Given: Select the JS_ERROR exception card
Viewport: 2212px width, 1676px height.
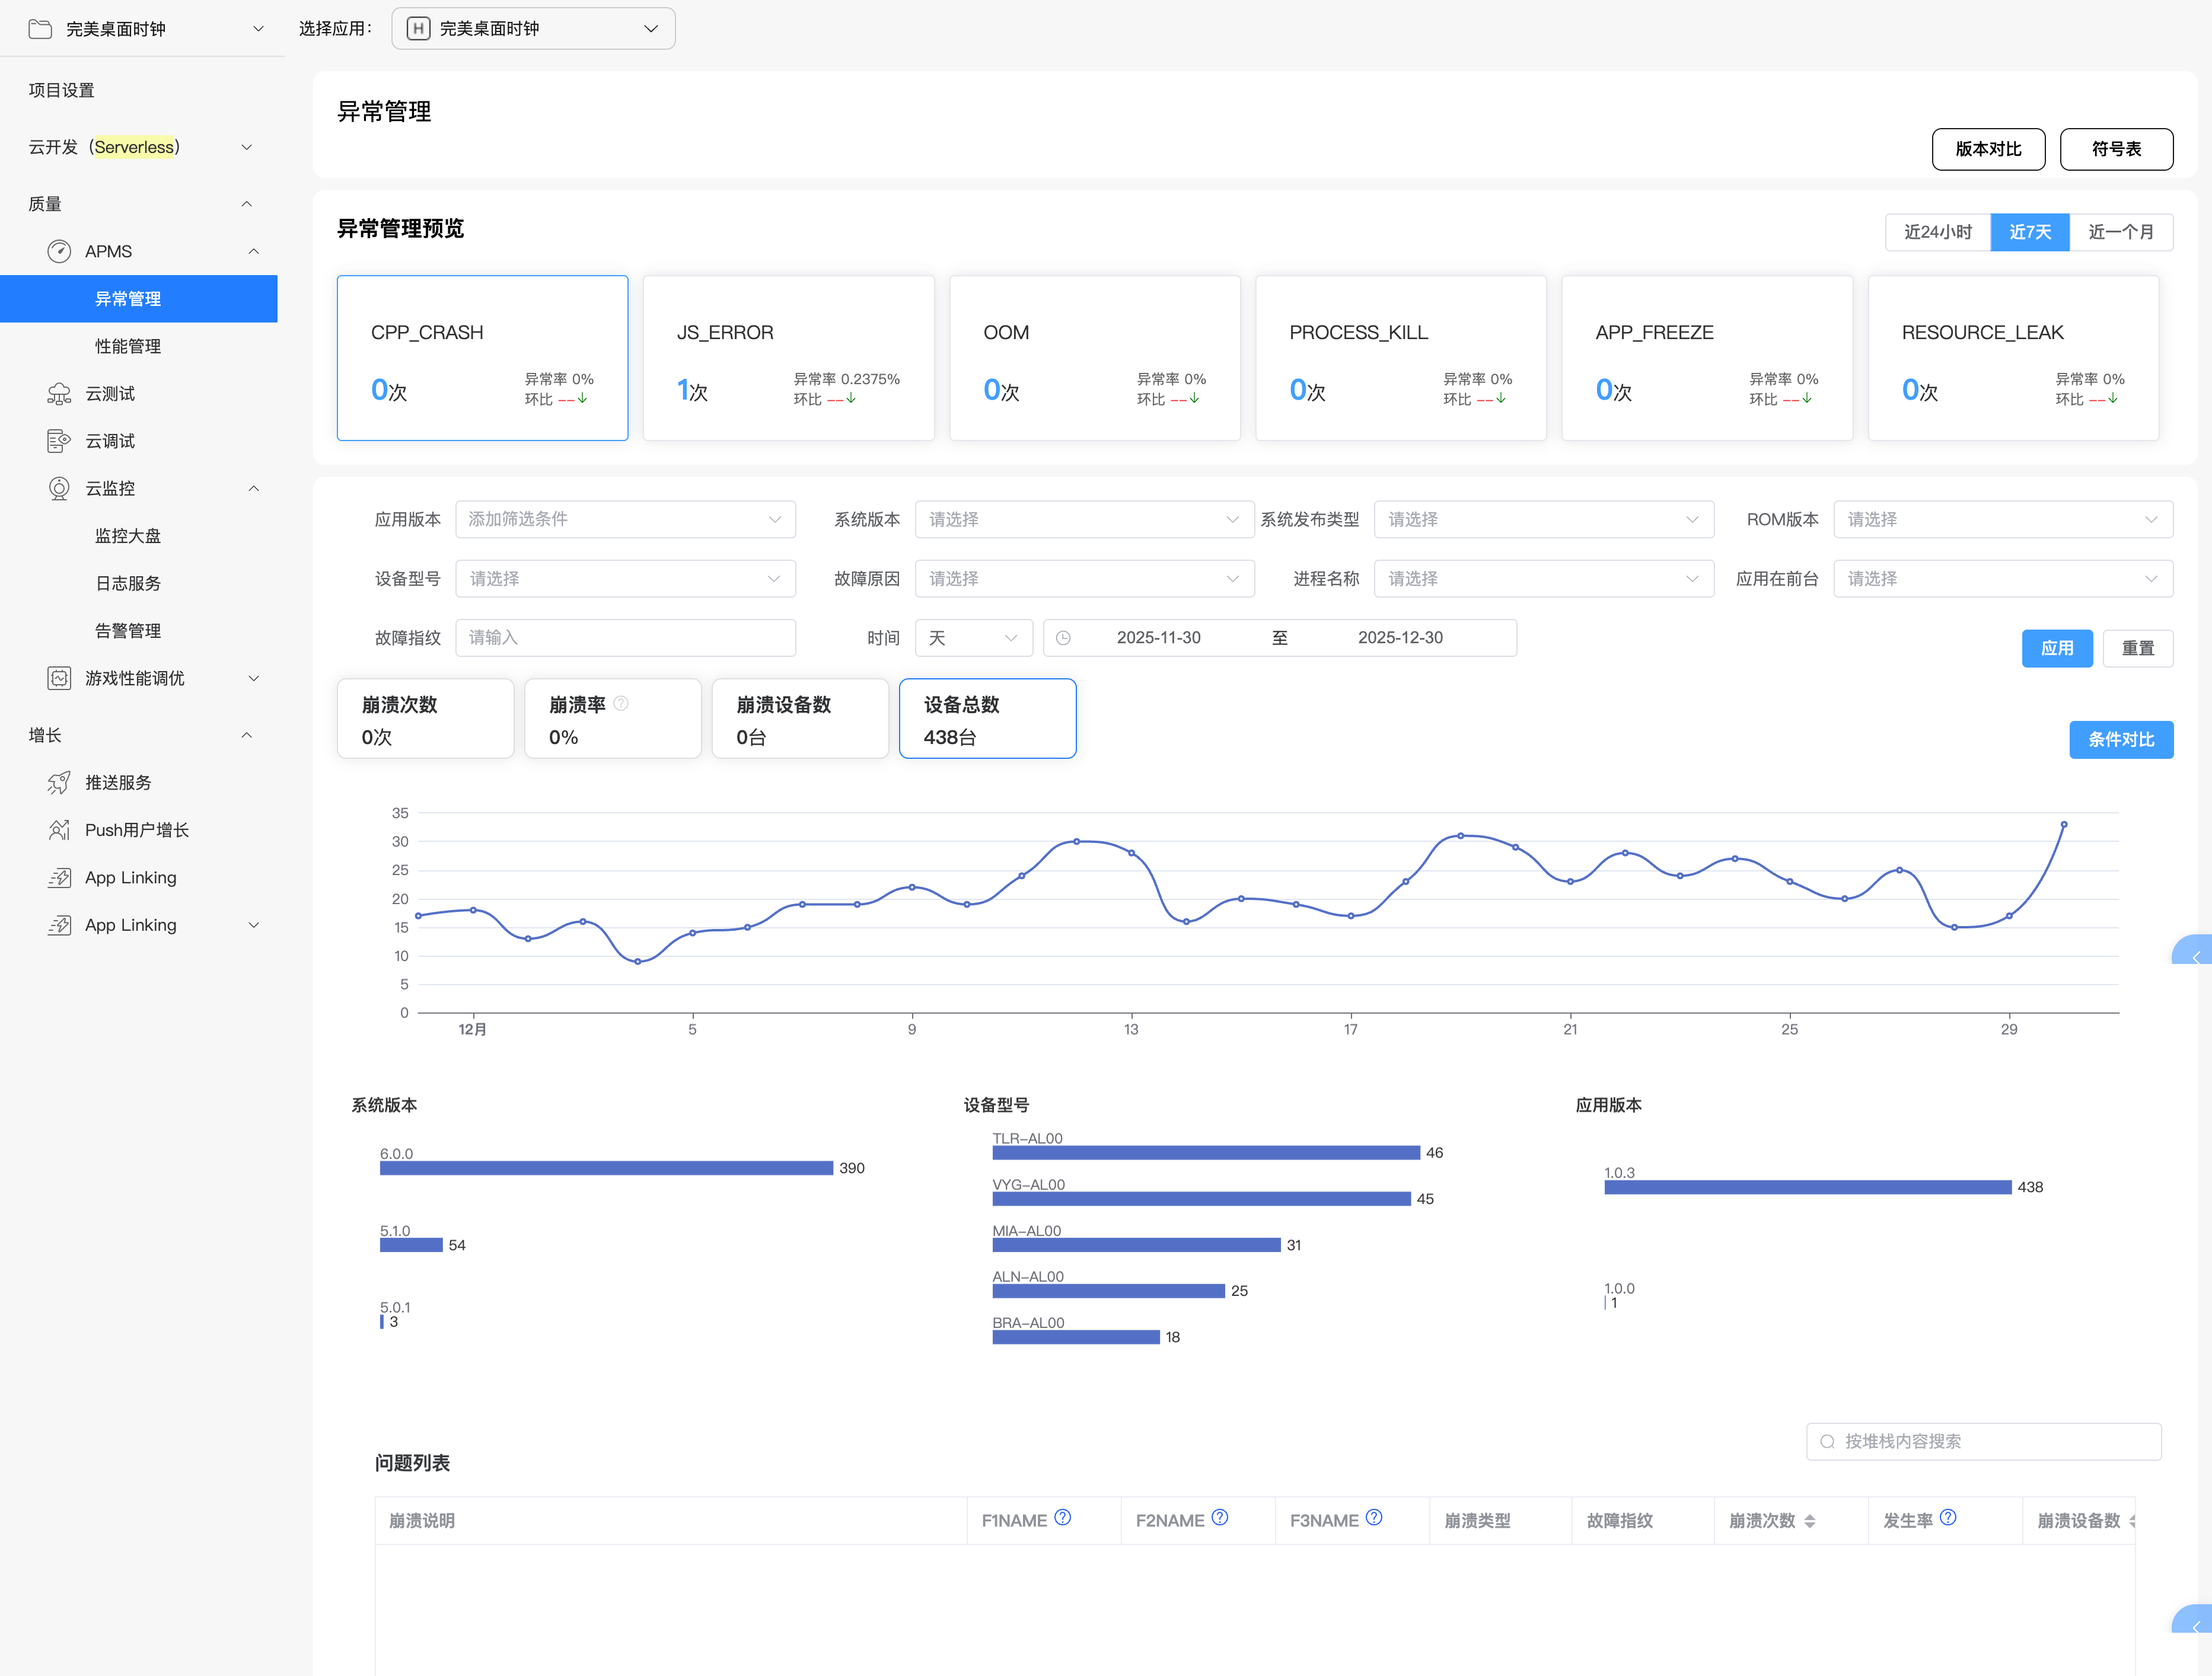Looking at the screenshot, I should coord(788,358).
